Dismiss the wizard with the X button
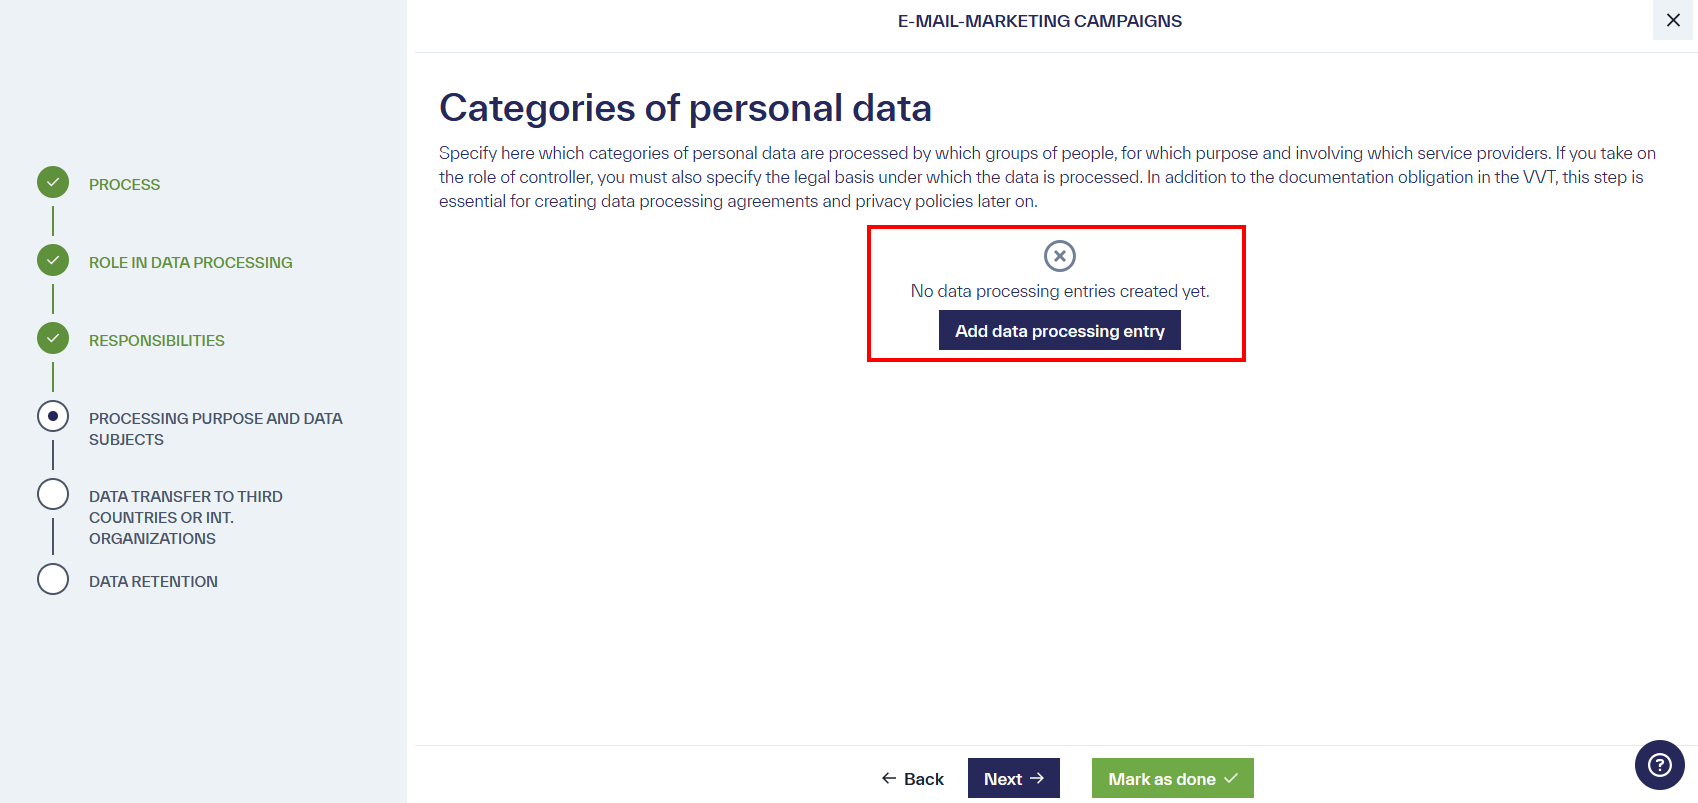Viewport: 1698px width, 803px height. tap(1672, 19)
